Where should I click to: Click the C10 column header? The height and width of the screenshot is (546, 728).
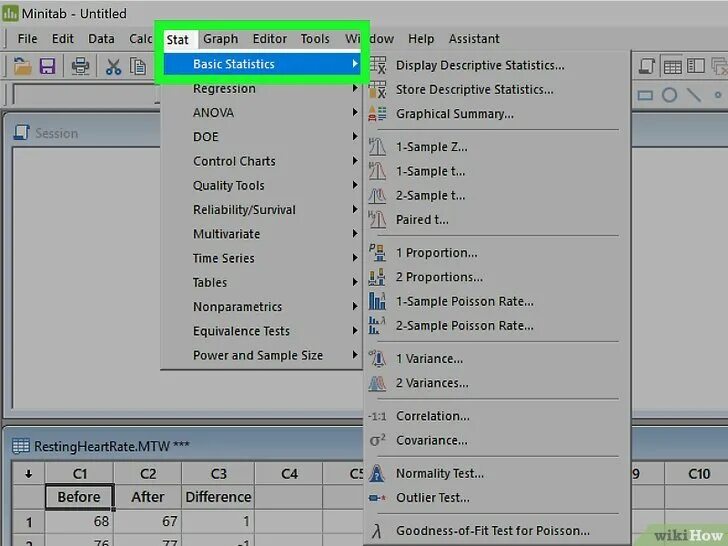pyautogui.click(x=699, y=474)
